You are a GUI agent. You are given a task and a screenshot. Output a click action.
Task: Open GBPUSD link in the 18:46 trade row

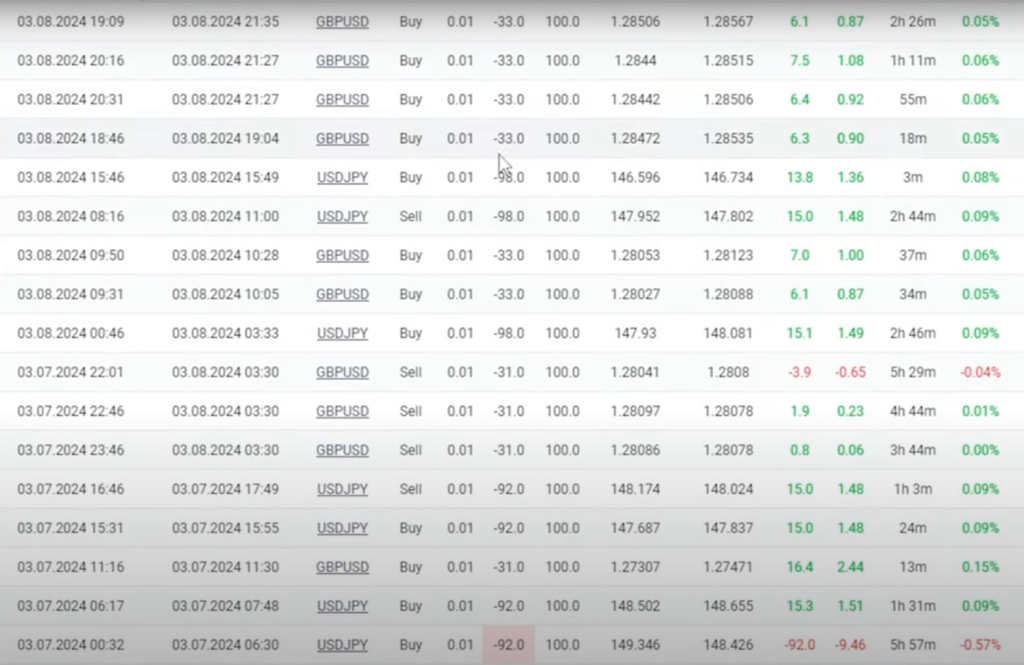(x=342, y=138)
